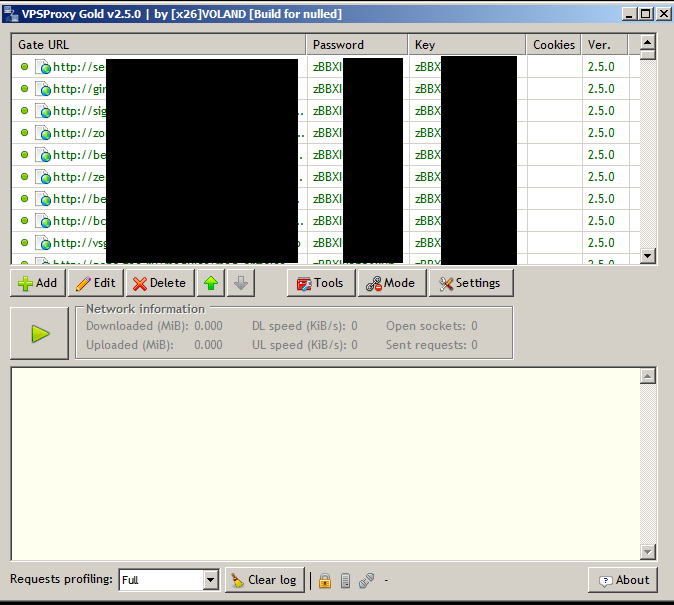This screenshot has width=674, height=605.
Task: Click the padlock status icon
Action: [x=325, y=580]
